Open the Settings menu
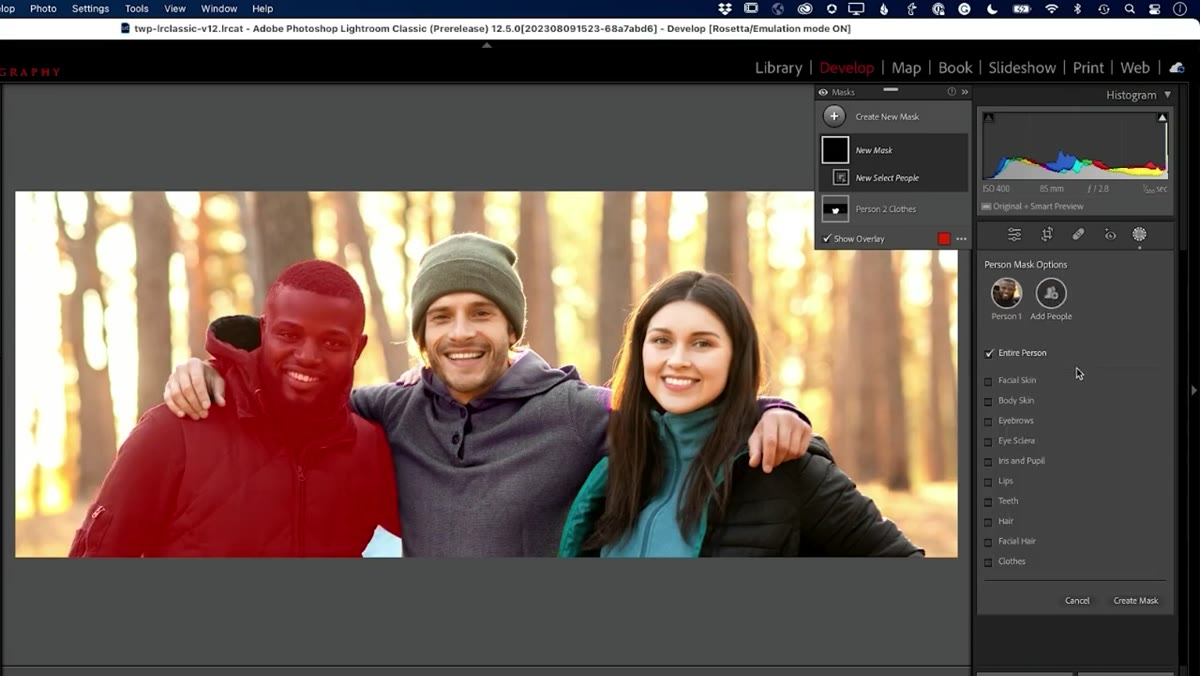 [90, 8]
